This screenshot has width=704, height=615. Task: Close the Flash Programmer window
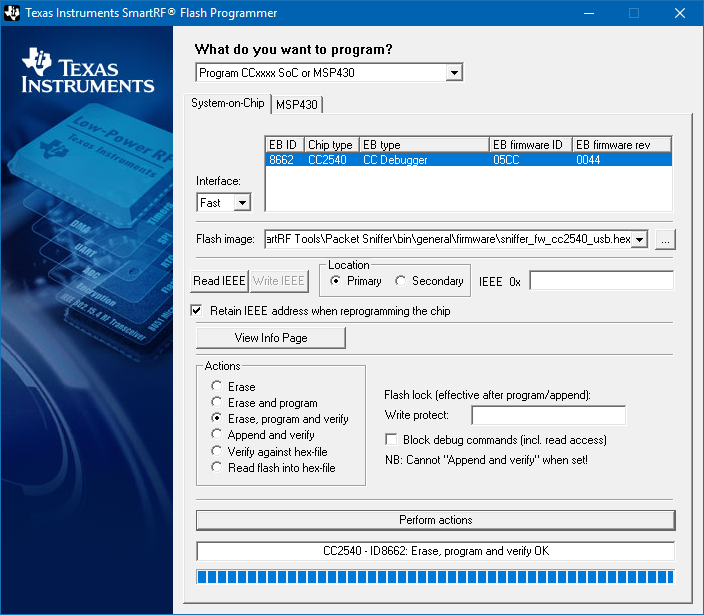click(x=680, y=13)
